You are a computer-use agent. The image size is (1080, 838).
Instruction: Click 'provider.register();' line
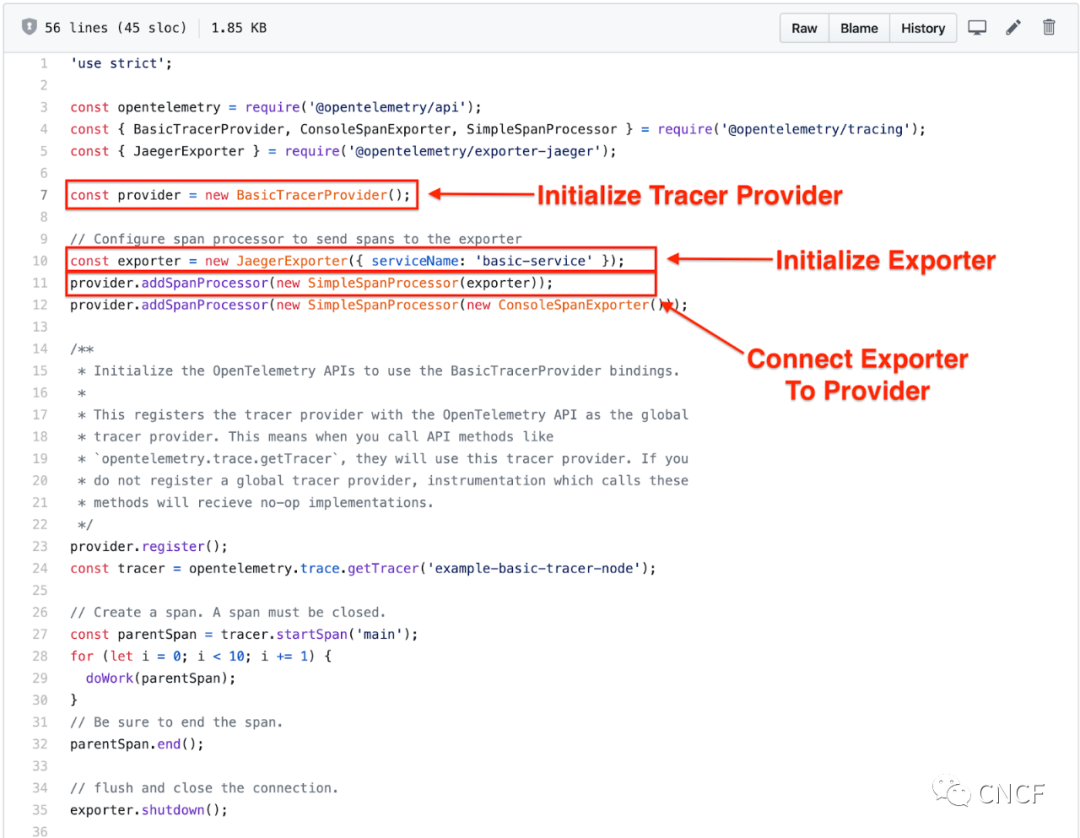point(149,546)
